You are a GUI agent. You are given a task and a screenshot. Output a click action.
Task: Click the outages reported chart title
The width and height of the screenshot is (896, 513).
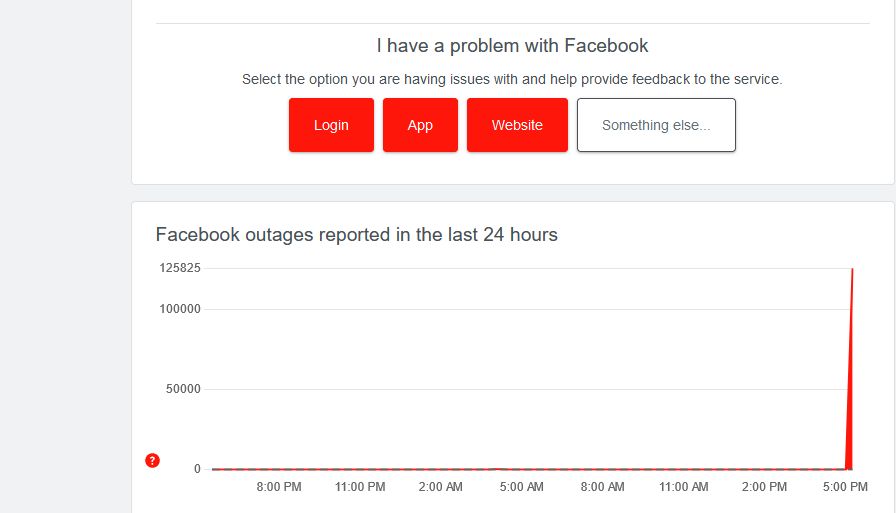(x=356, y=235)
